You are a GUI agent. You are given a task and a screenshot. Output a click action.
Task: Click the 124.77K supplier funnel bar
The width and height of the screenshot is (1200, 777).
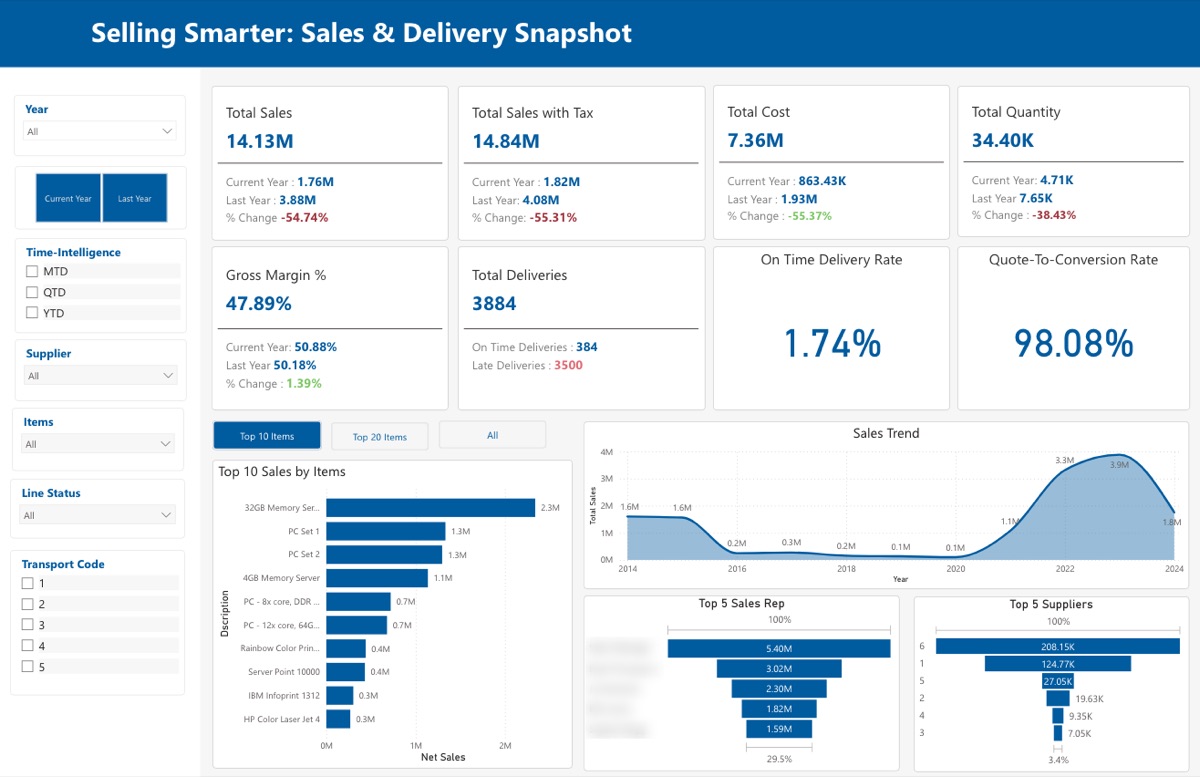[1058, 664]
